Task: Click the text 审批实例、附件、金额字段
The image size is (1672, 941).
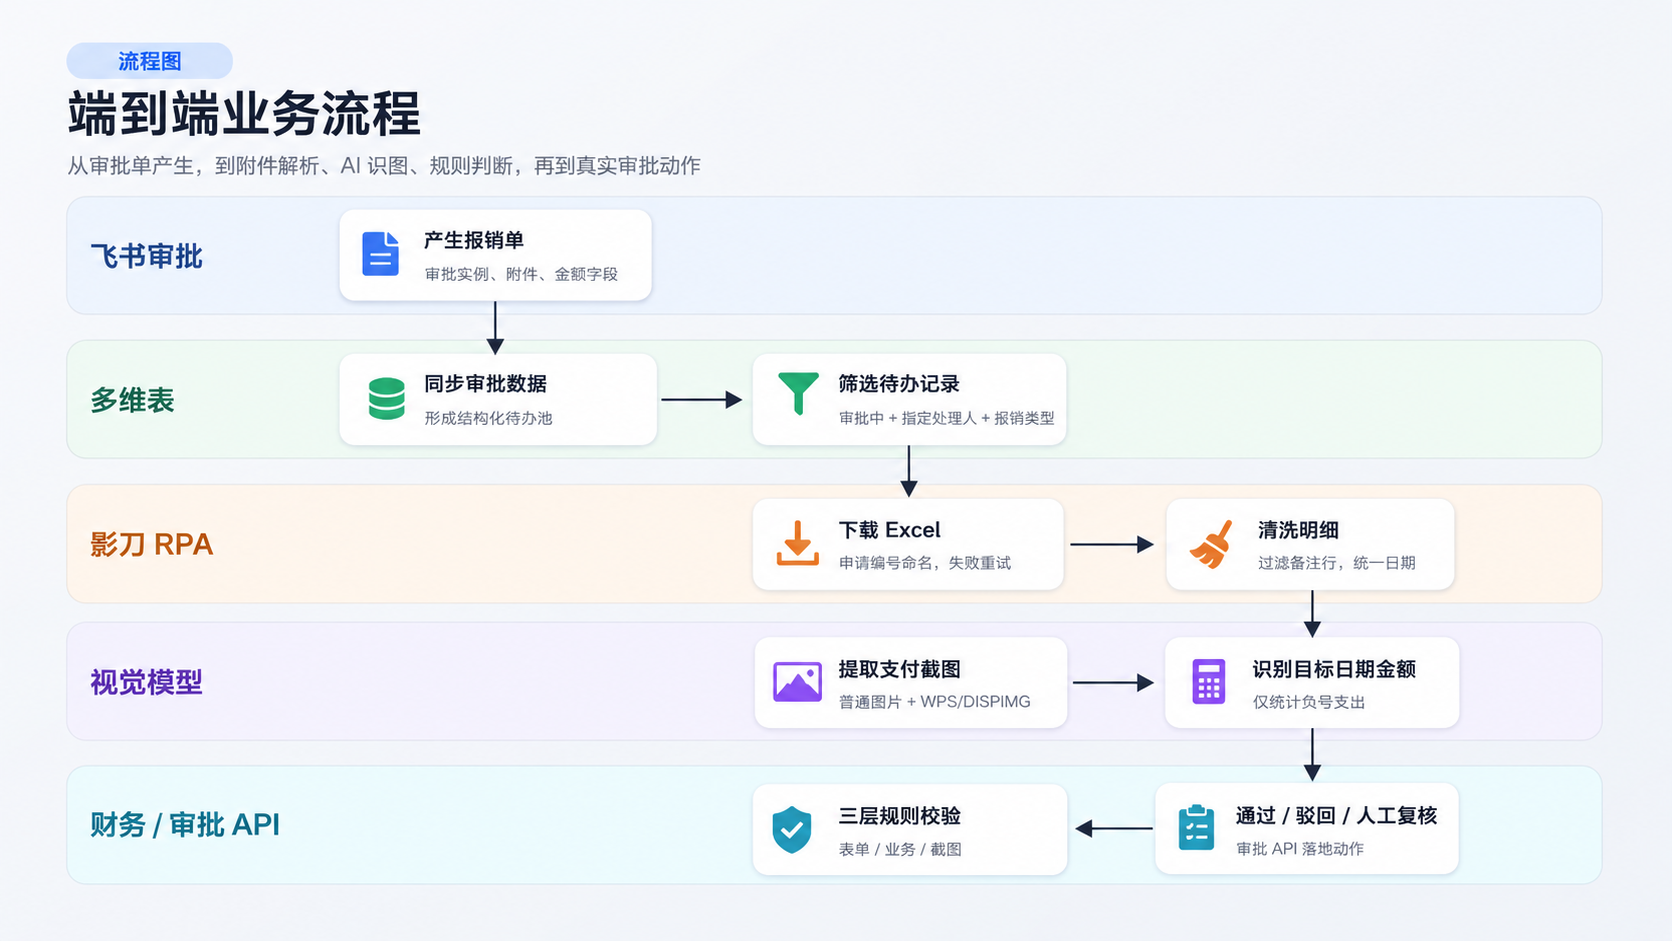Action: point(521,274)
